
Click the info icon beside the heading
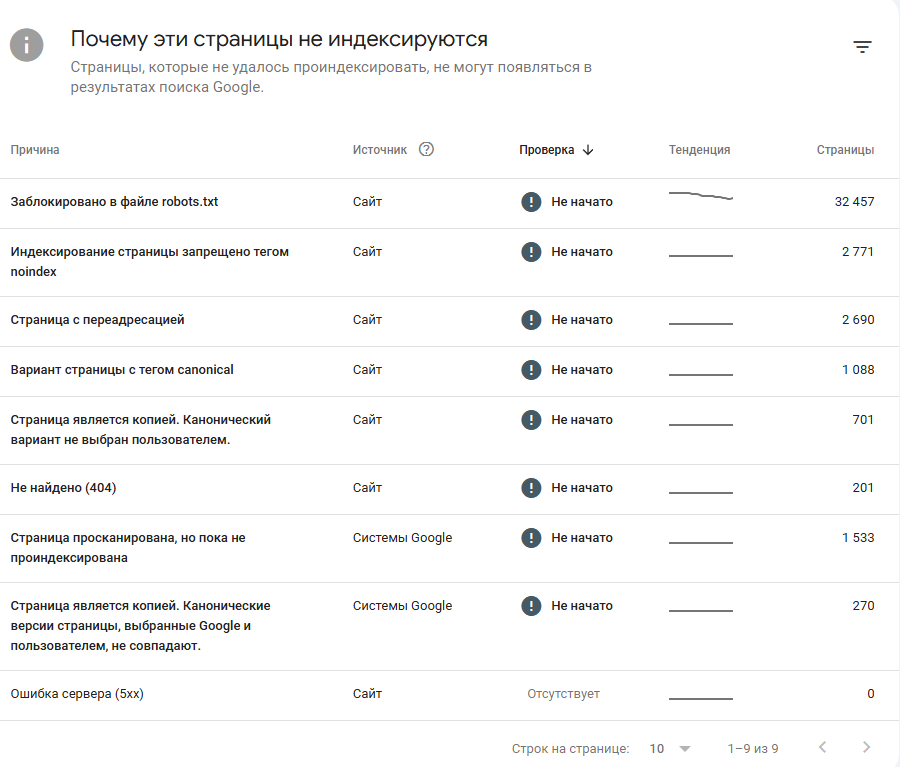(x=27, y=45)
